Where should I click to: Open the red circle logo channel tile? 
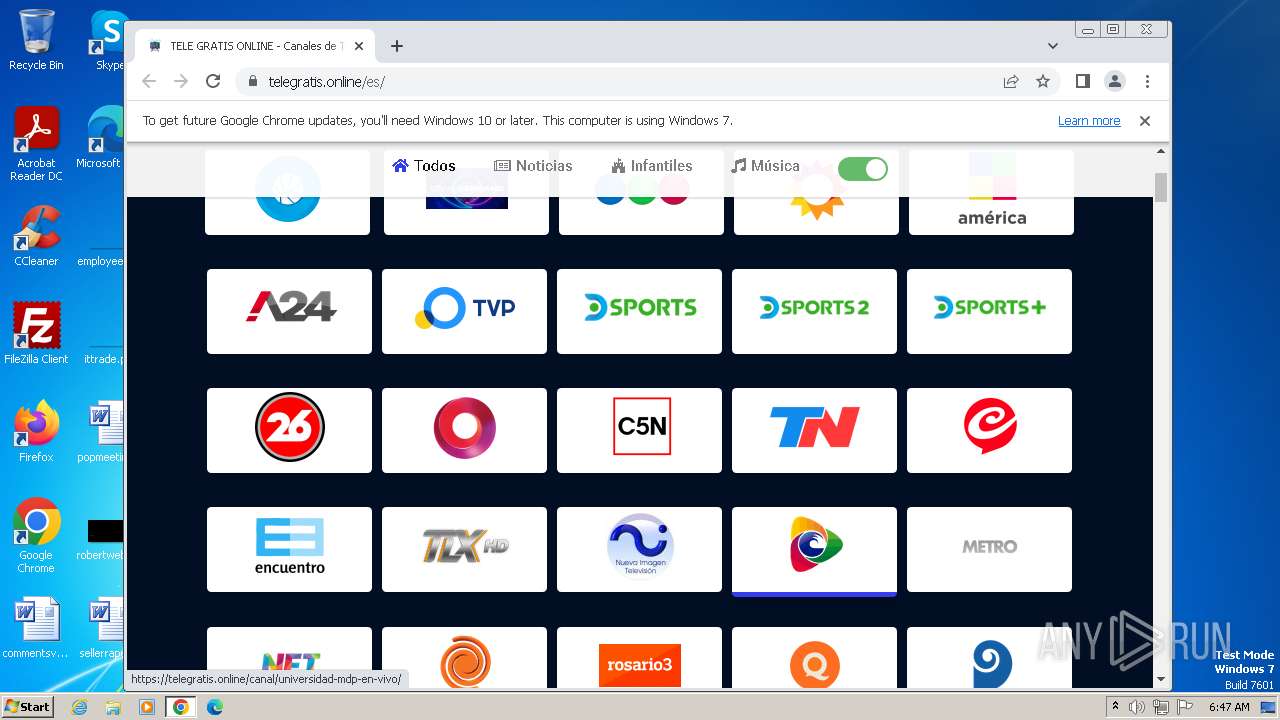464,430
